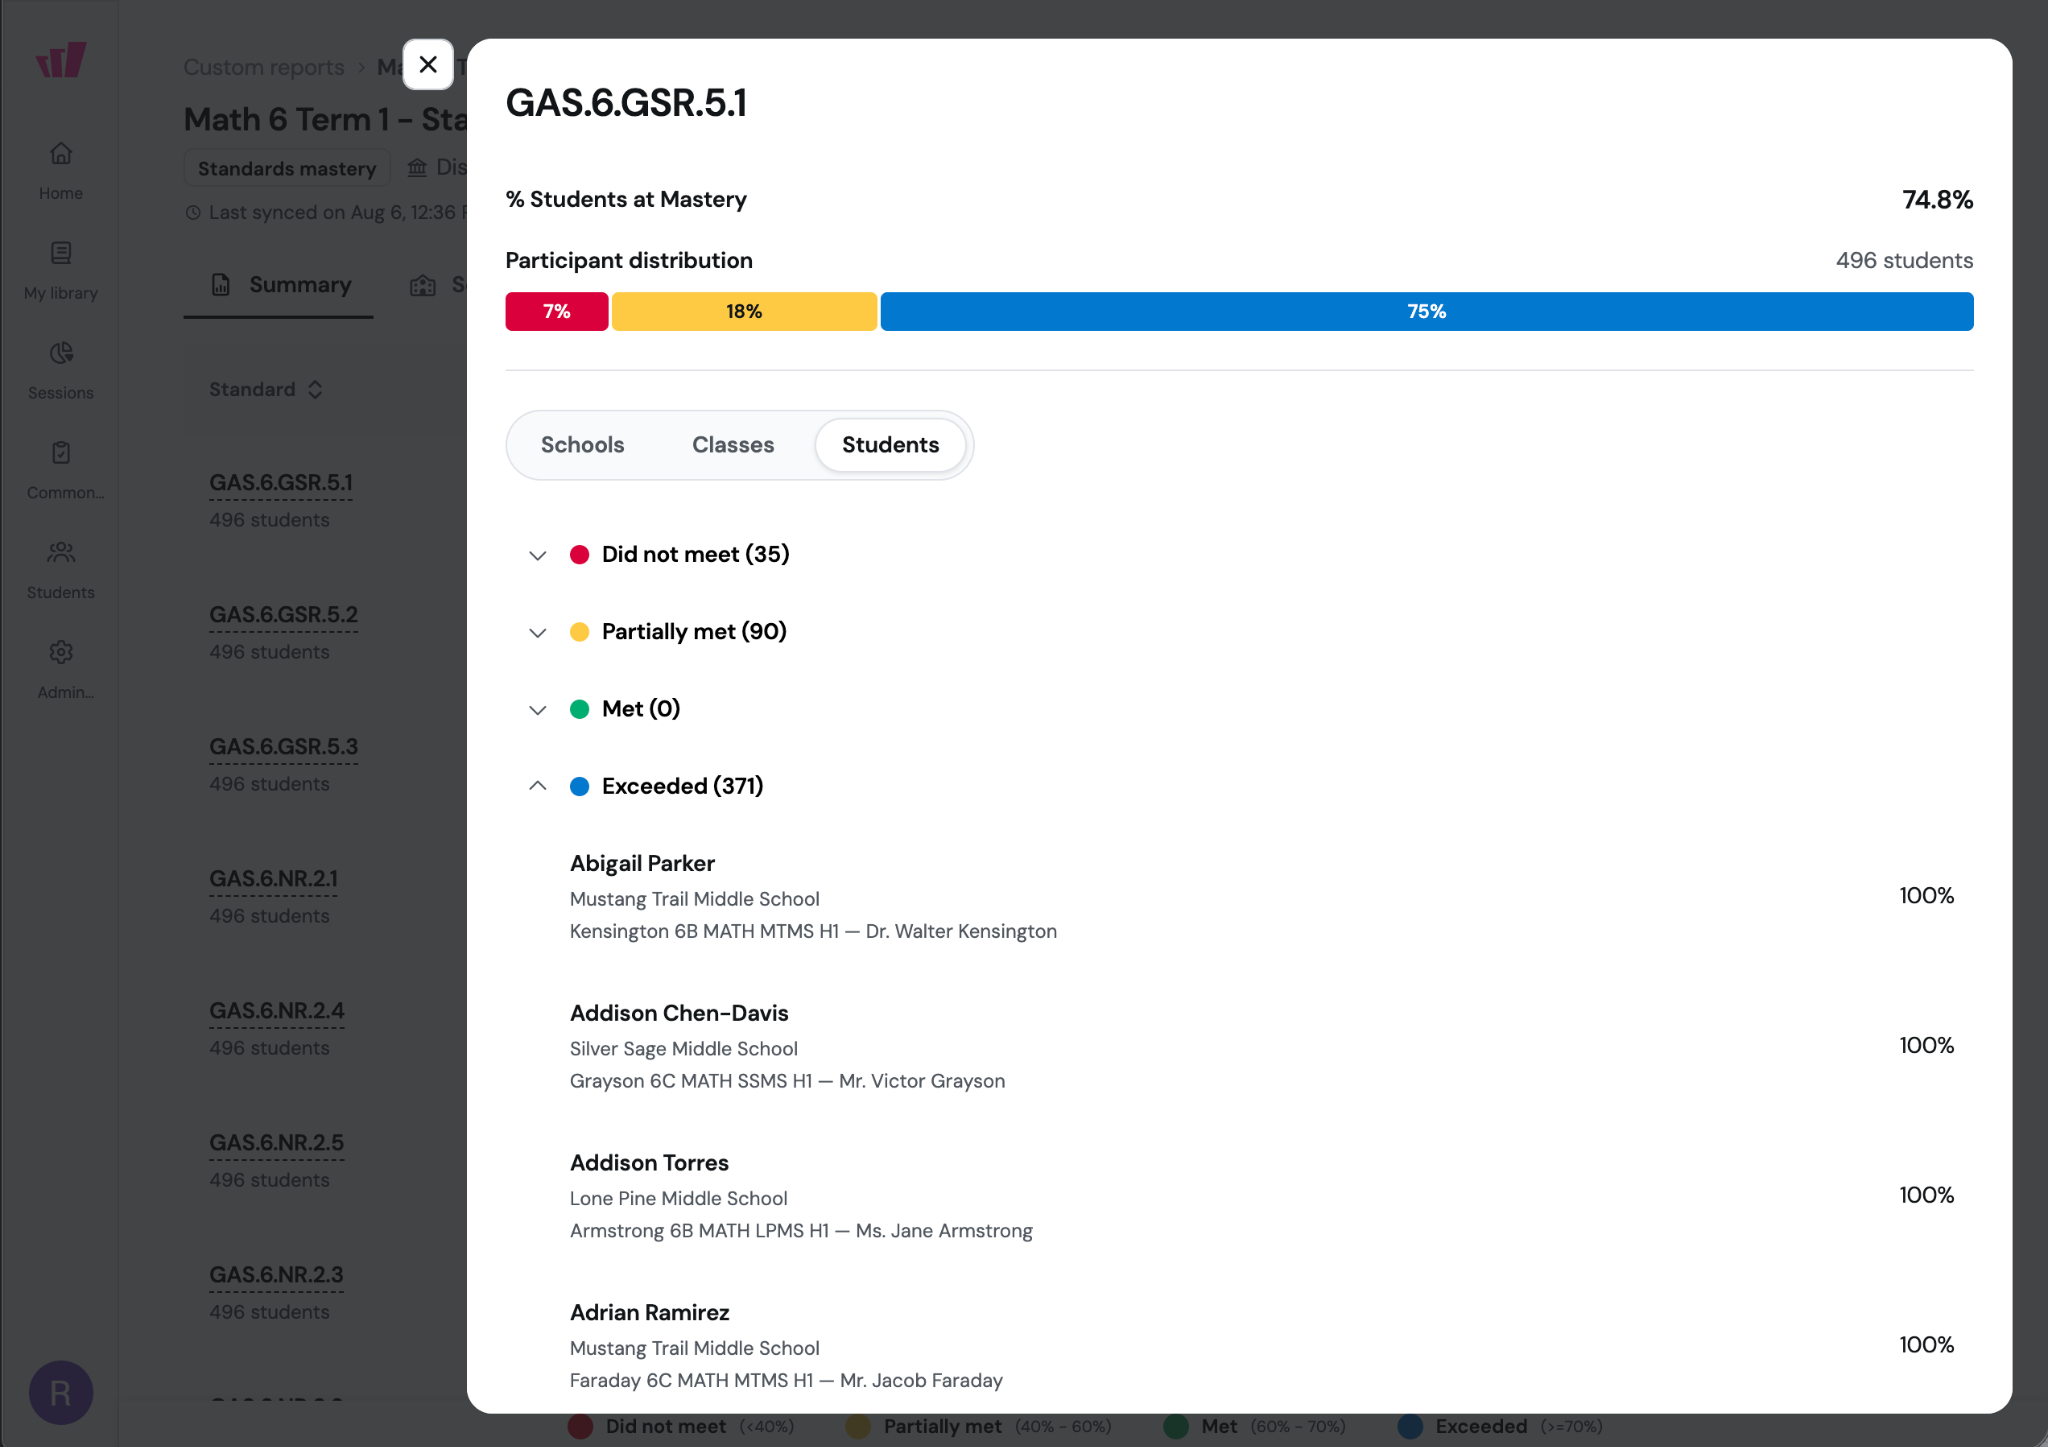Viewport: 2048px width, 1447px height.
Task: Click the app logo in the sidebar
Action: click(x=61, y=60)
